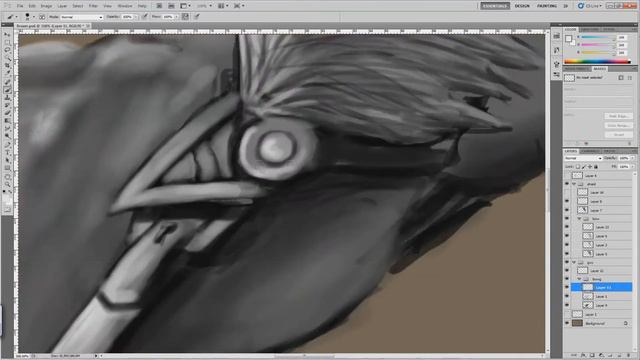Select the Move tool
Screen dimensions: 640x360
tap(8, 34)
